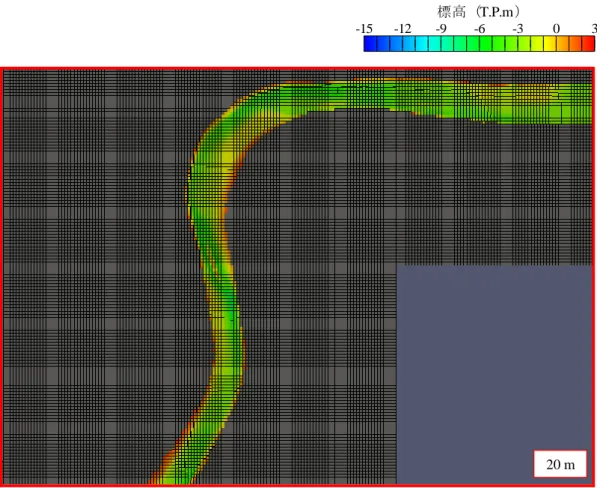Click the red legend color box
Screen dimensions: 597x488
(x=588, y=44)
